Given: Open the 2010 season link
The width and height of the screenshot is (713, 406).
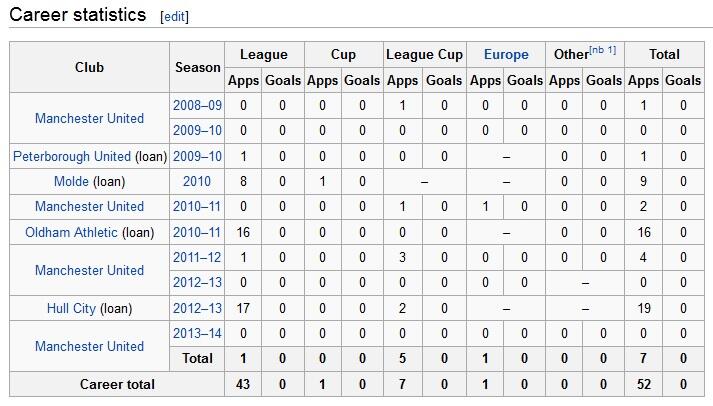Looking at the screenshot, I should (197, 181).
